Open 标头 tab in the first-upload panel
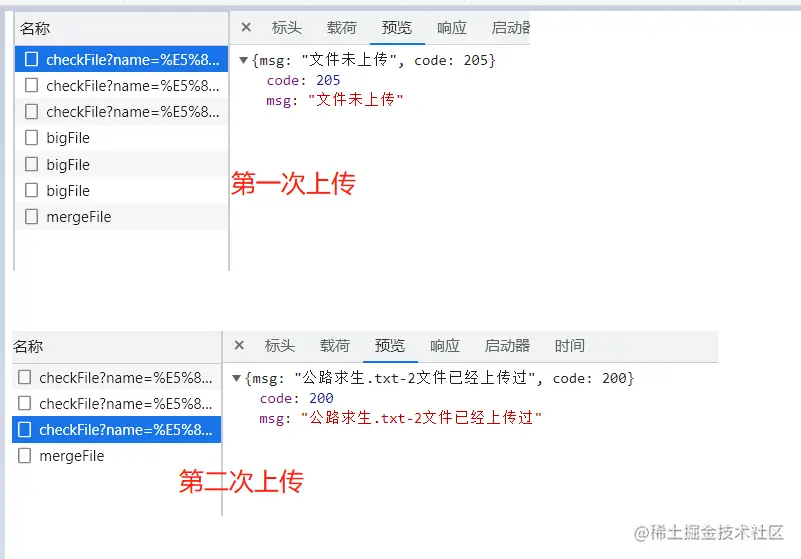The height and width of the screenshot is (559, 801). click(x=287, y=28)
